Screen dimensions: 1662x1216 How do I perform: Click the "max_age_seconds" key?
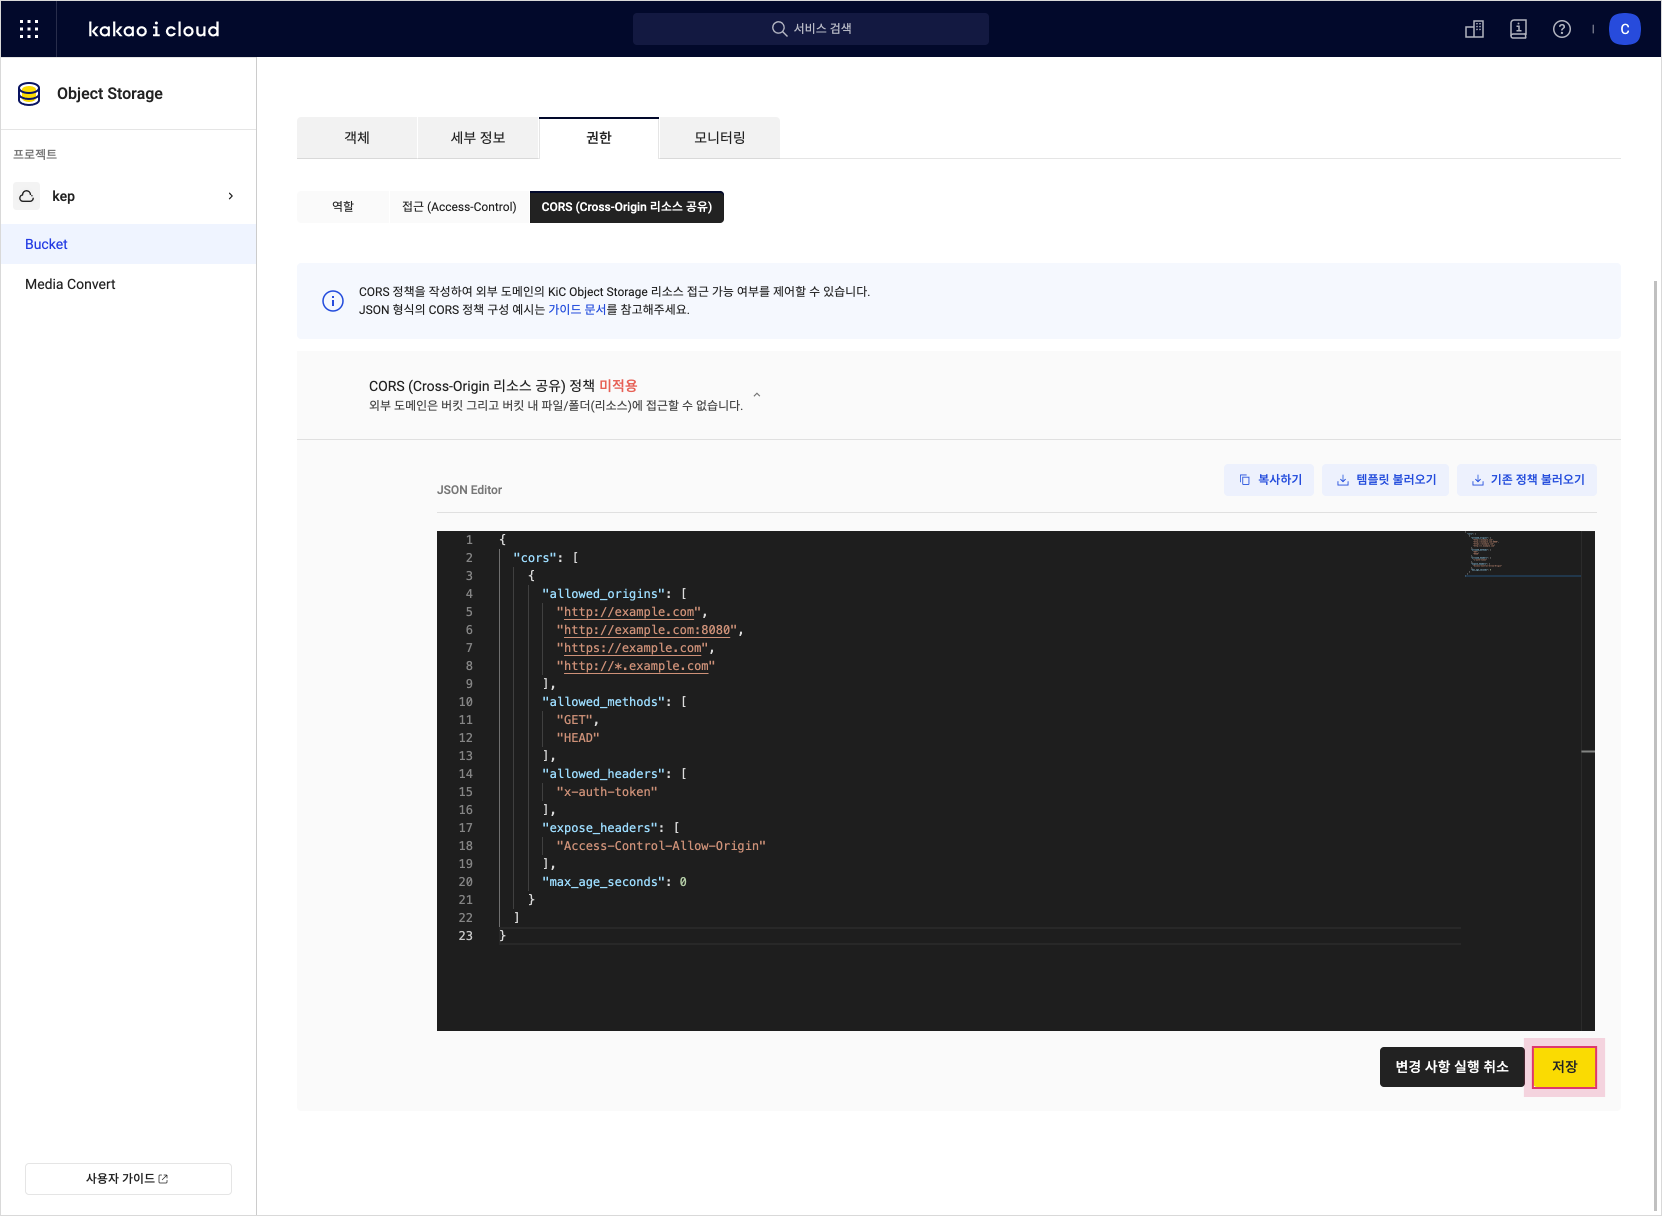(x=603, y=882)
